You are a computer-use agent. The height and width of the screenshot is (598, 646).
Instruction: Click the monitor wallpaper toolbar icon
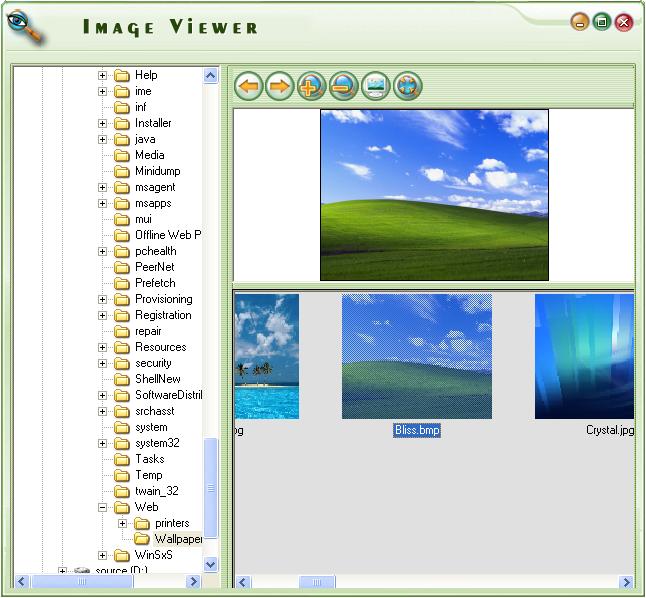(375, 87)
